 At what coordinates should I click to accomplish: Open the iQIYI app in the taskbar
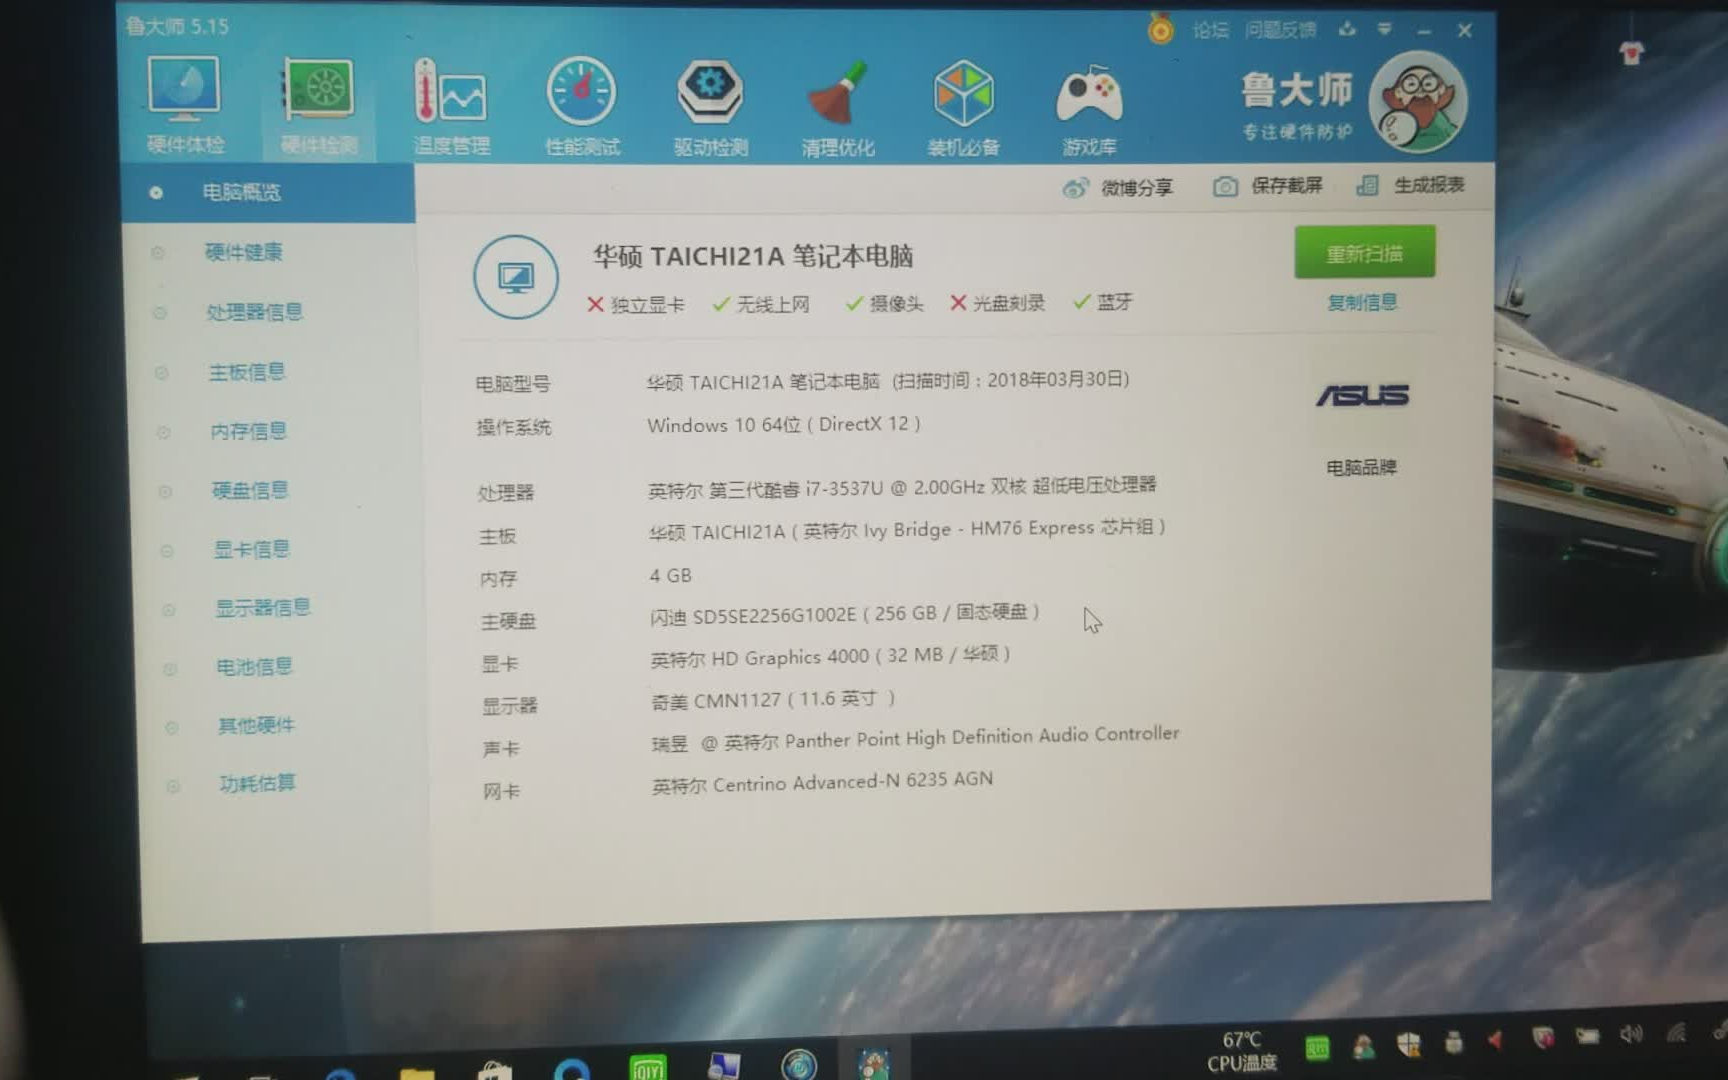coord(649,1068)
